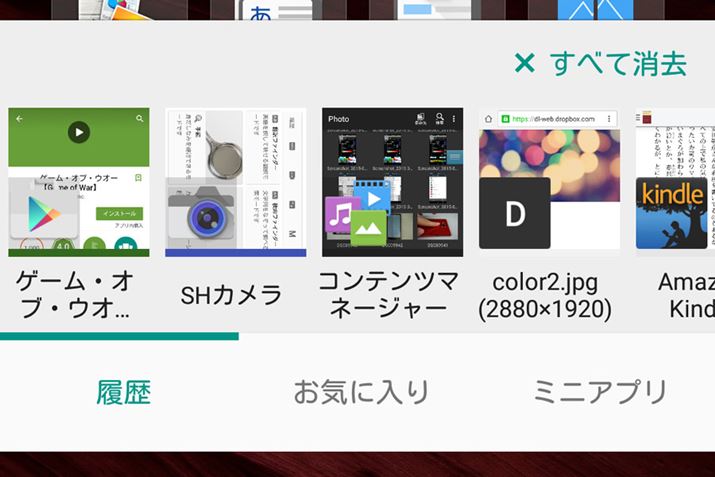Screen dimensions: 715x477
Task: Click the X icon beside すべて消去
Action: pos(524,64)
